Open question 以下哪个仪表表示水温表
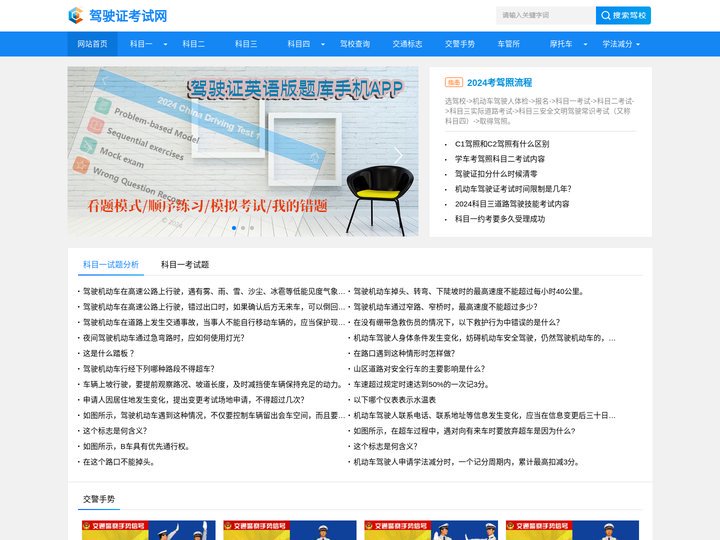720x540 pixels. (x=394, y=400)
